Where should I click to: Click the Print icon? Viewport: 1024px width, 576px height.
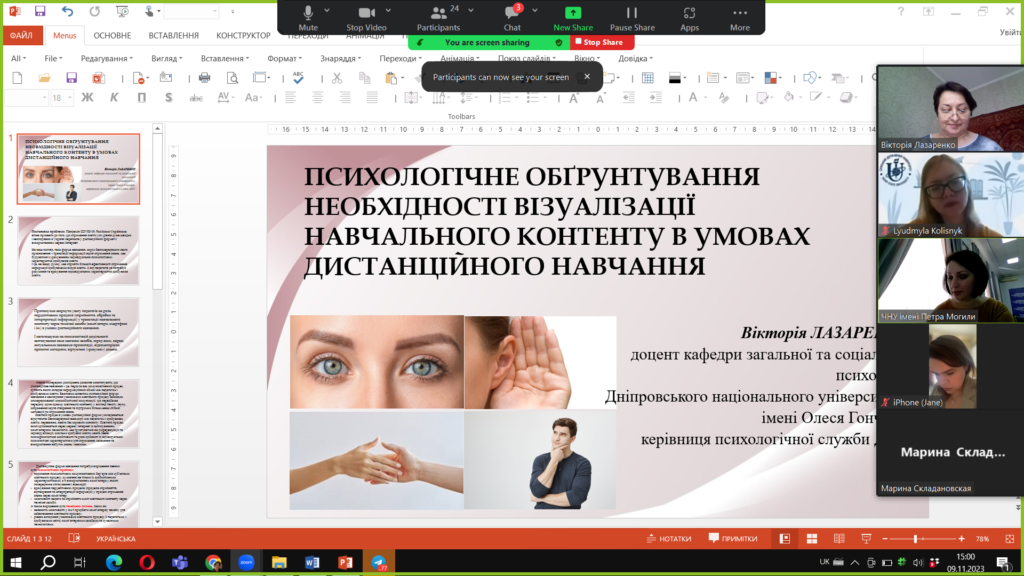[204, 78]
